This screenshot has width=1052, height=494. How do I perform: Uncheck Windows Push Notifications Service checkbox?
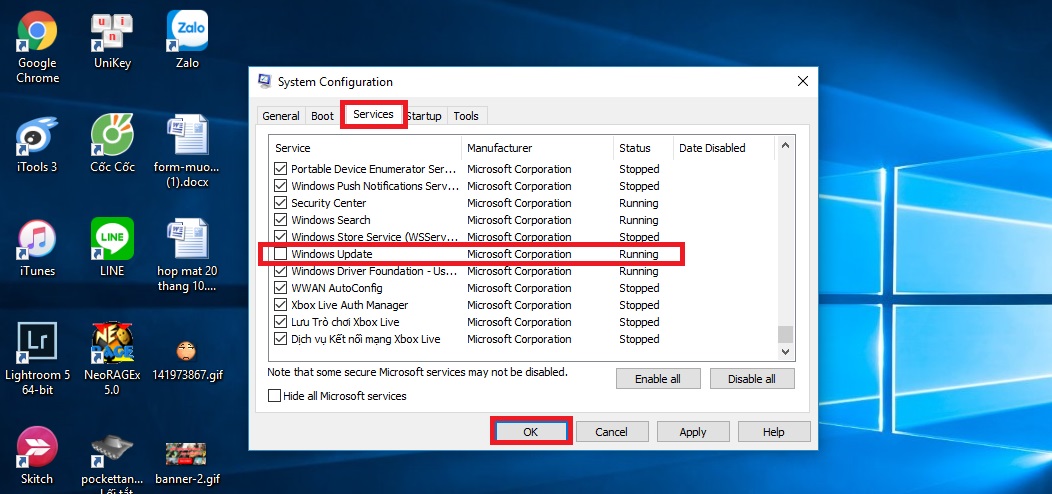click(280, 186)
